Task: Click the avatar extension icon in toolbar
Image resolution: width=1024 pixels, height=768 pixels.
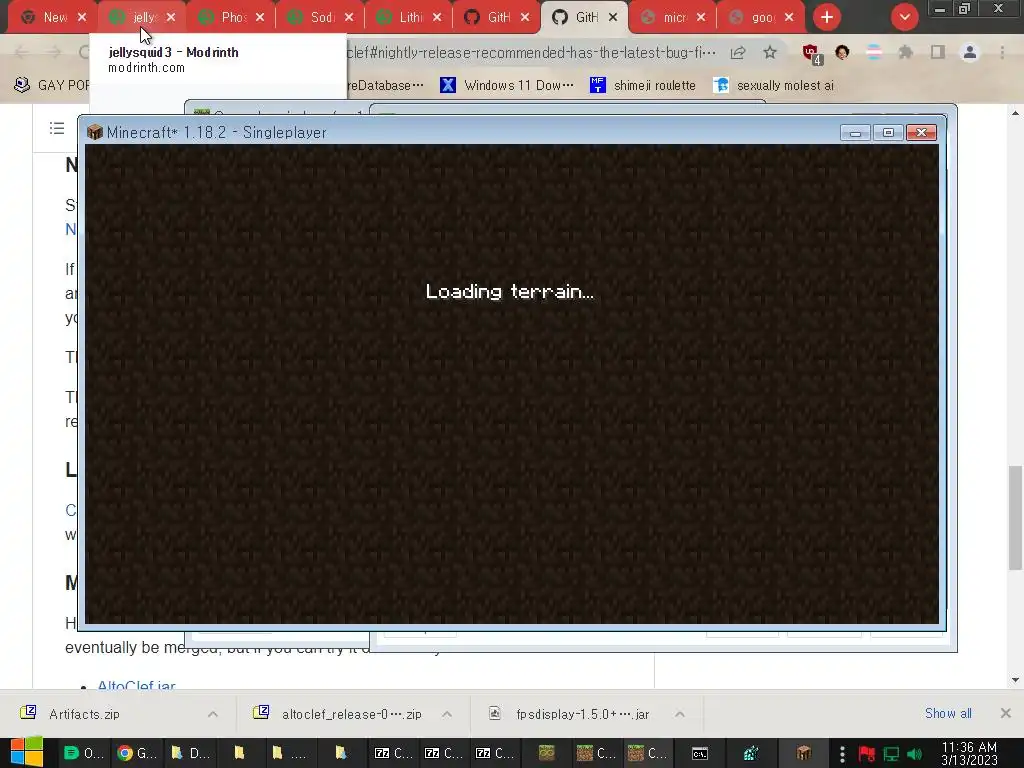Action: [842, 52]
